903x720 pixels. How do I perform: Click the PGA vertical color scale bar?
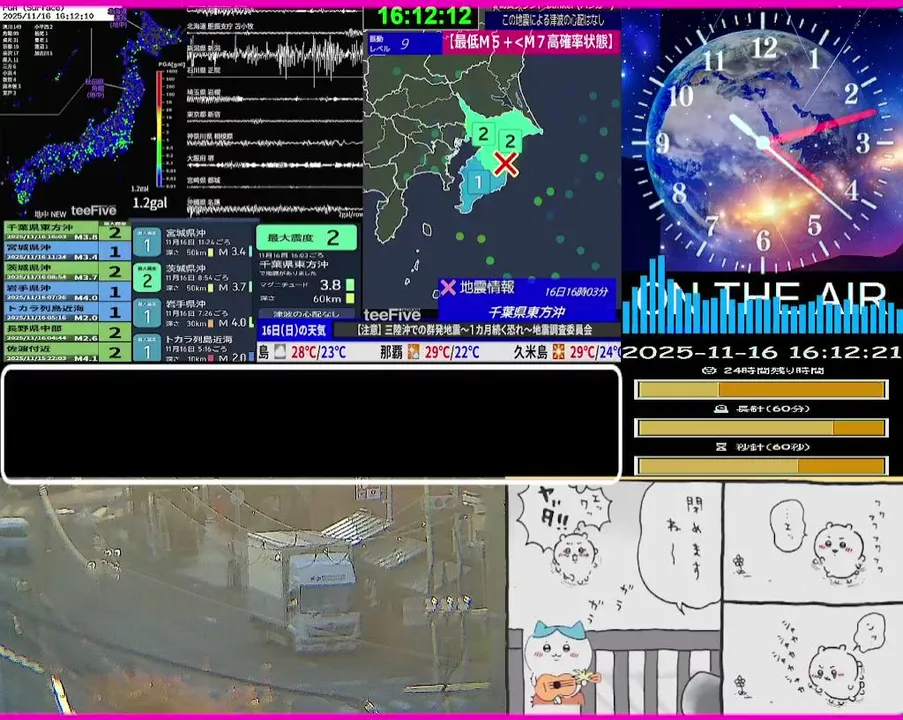[160, 128]
